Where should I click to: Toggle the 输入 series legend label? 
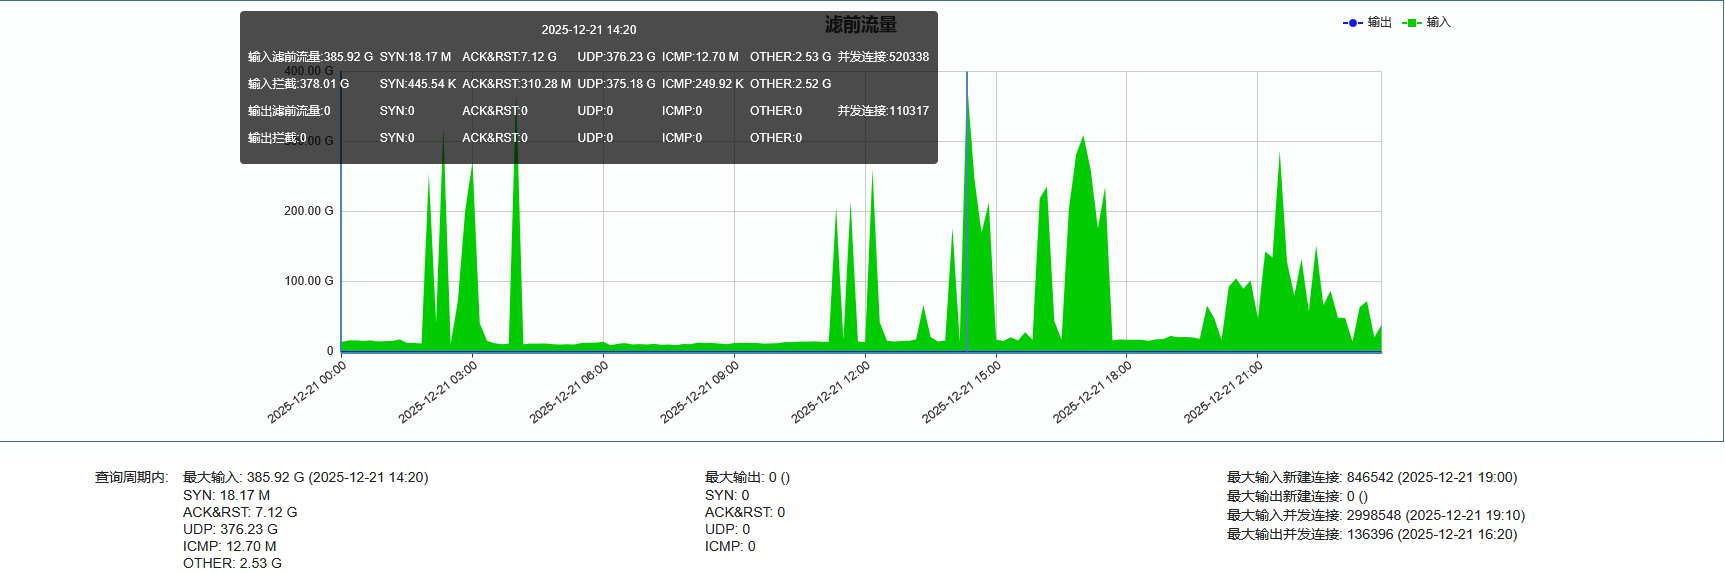[x=1439, y=22]
